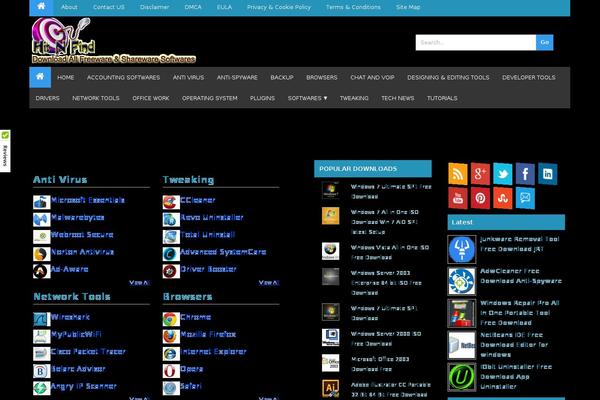Select the Browsers category menu
This screenshot has width=600, height=400.
click(321, 77)
